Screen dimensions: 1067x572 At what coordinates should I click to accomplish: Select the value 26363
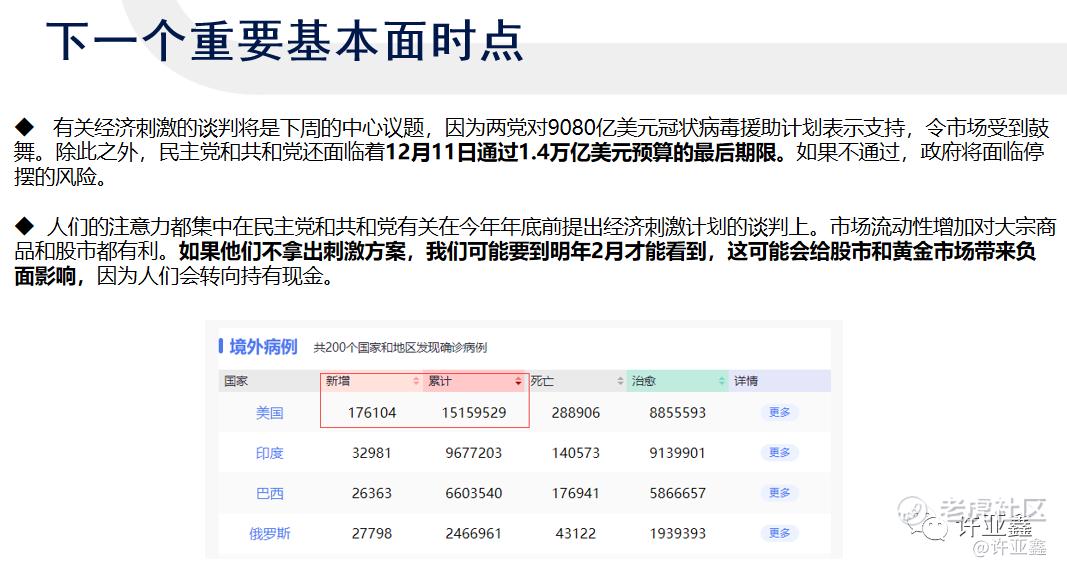pyautogui.click(x=372, y=493)
